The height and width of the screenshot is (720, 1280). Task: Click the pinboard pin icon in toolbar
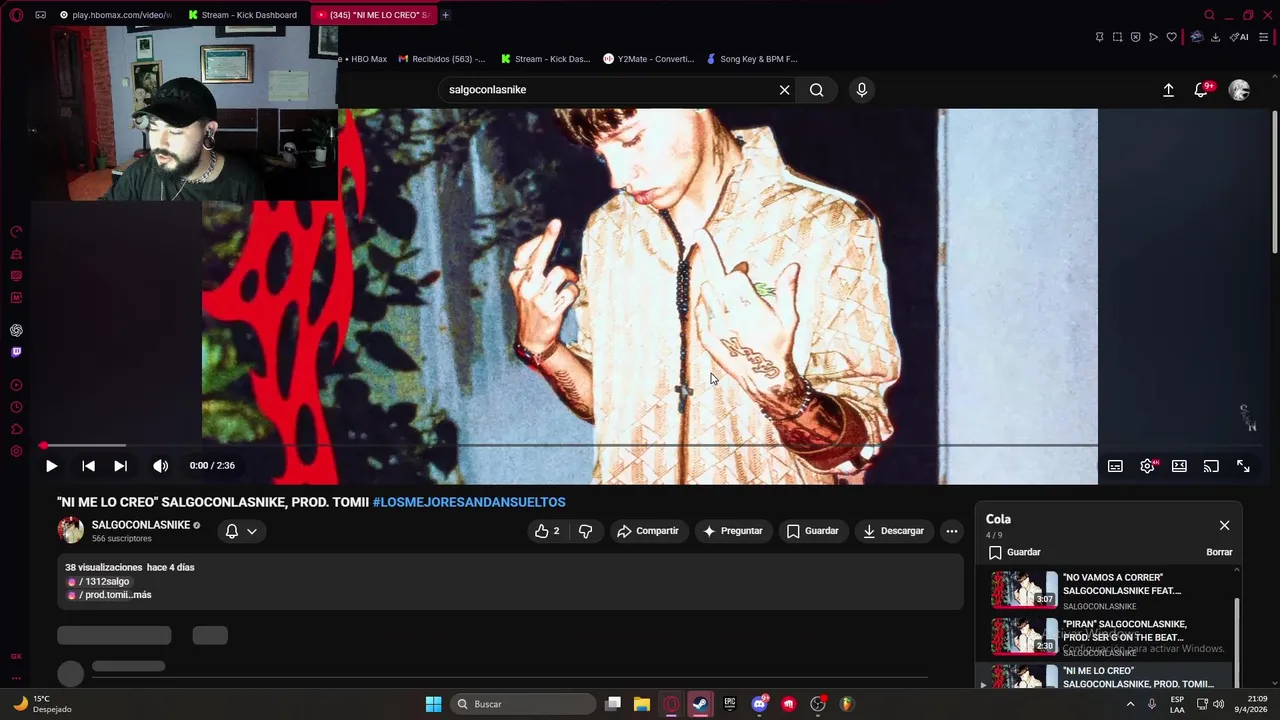point(1099,37)
